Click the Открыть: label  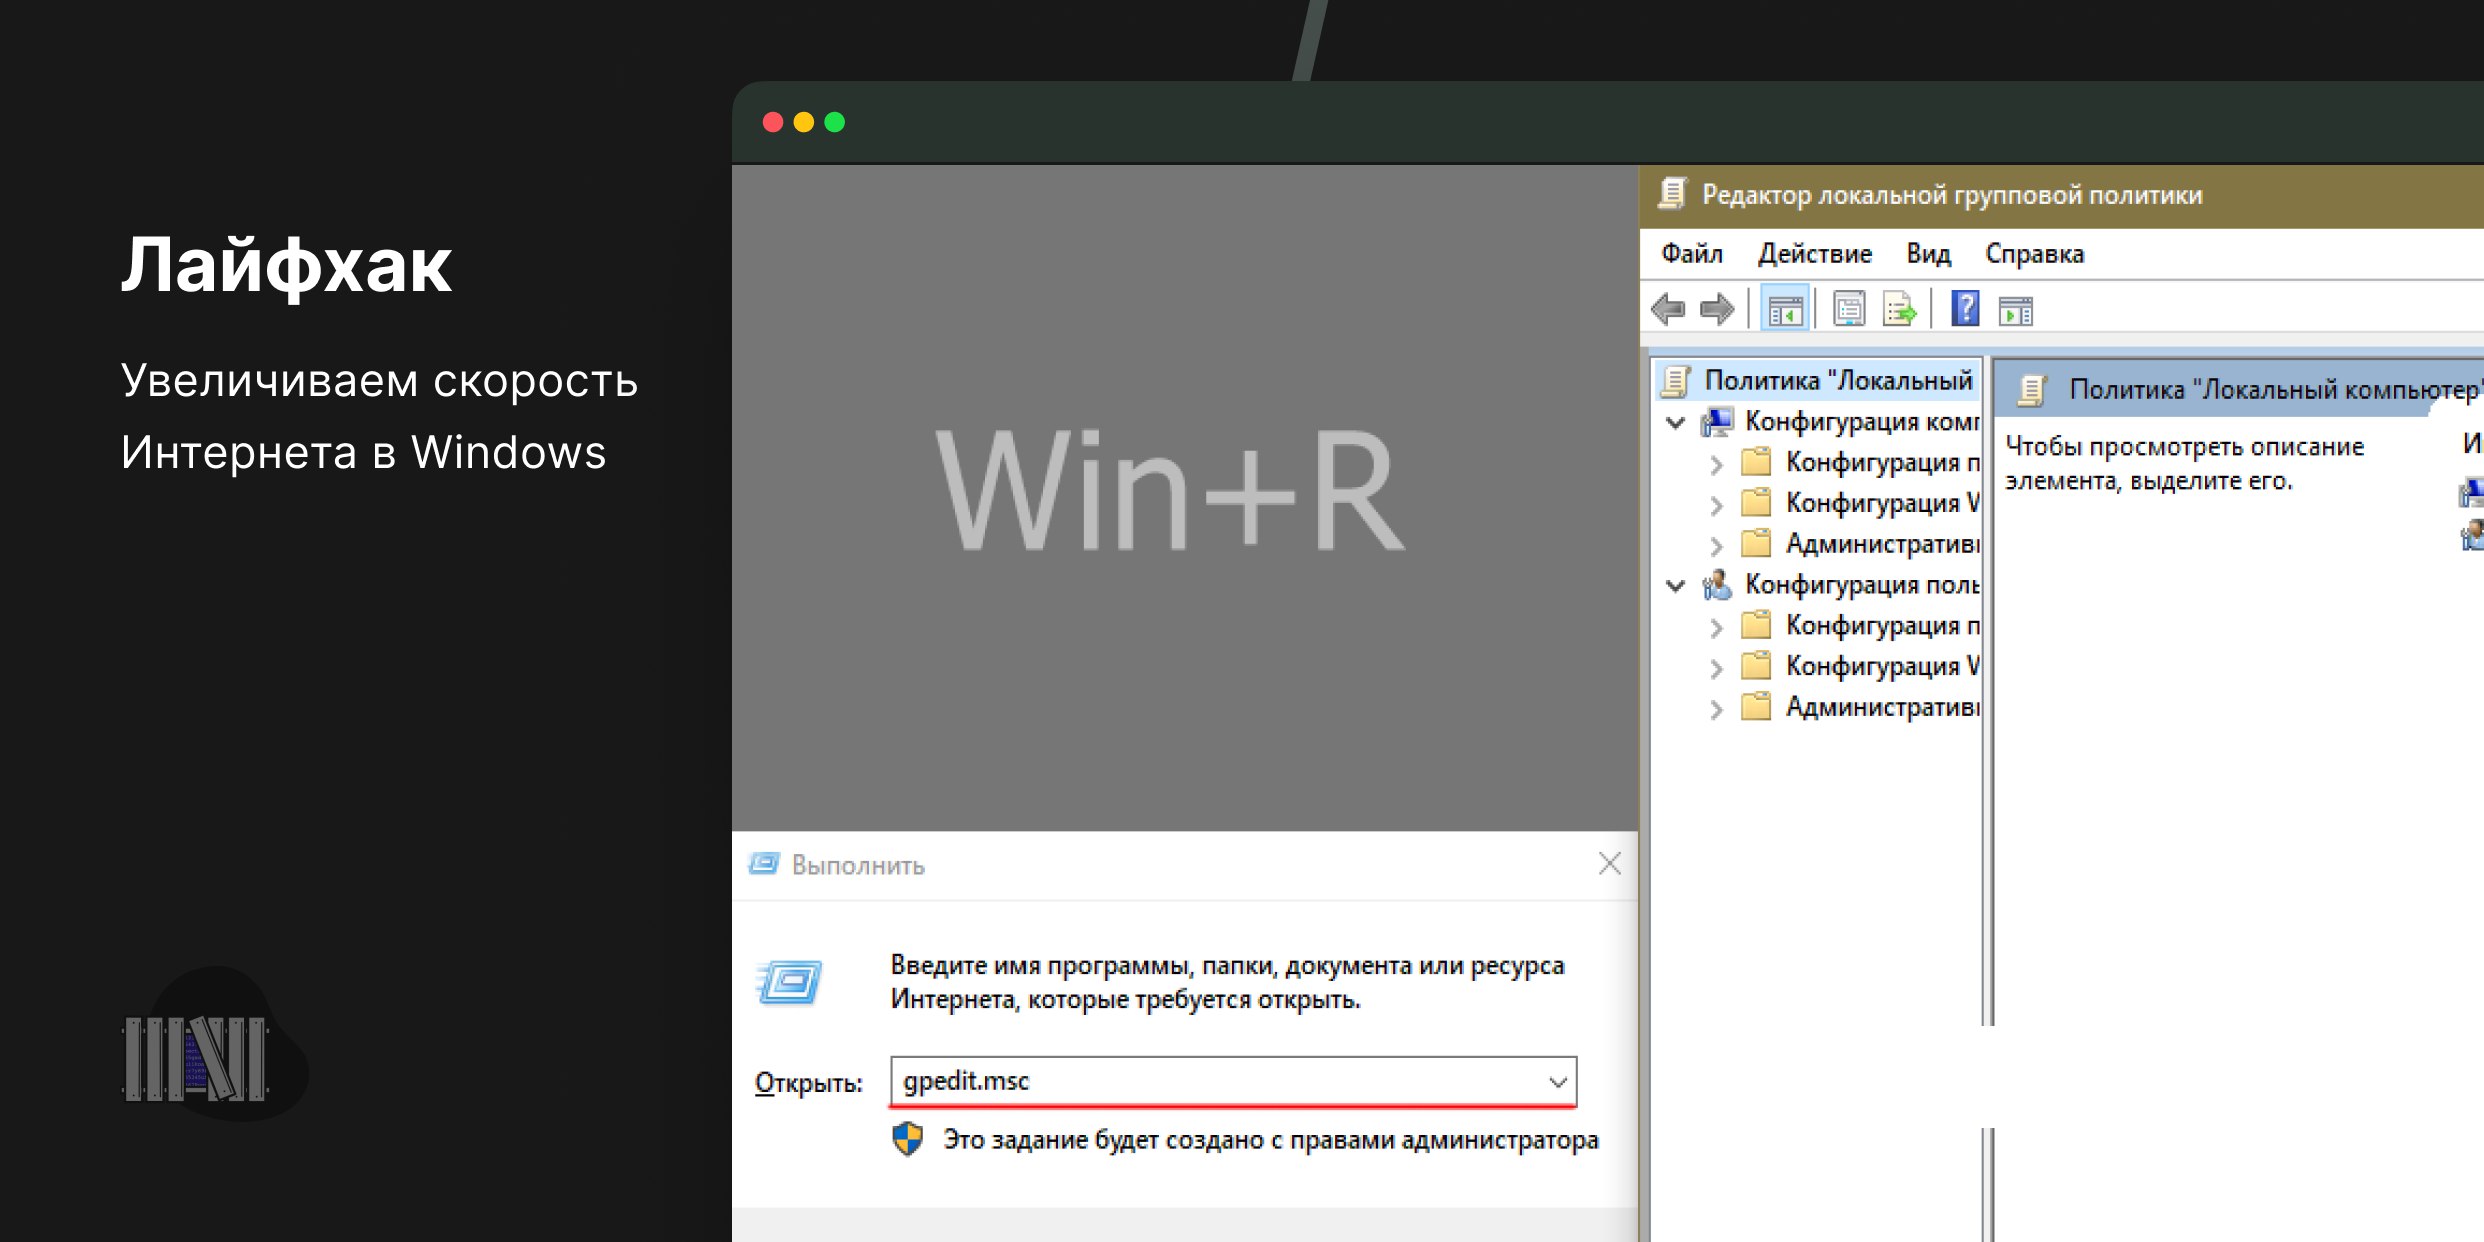[x=808, y=1082]
